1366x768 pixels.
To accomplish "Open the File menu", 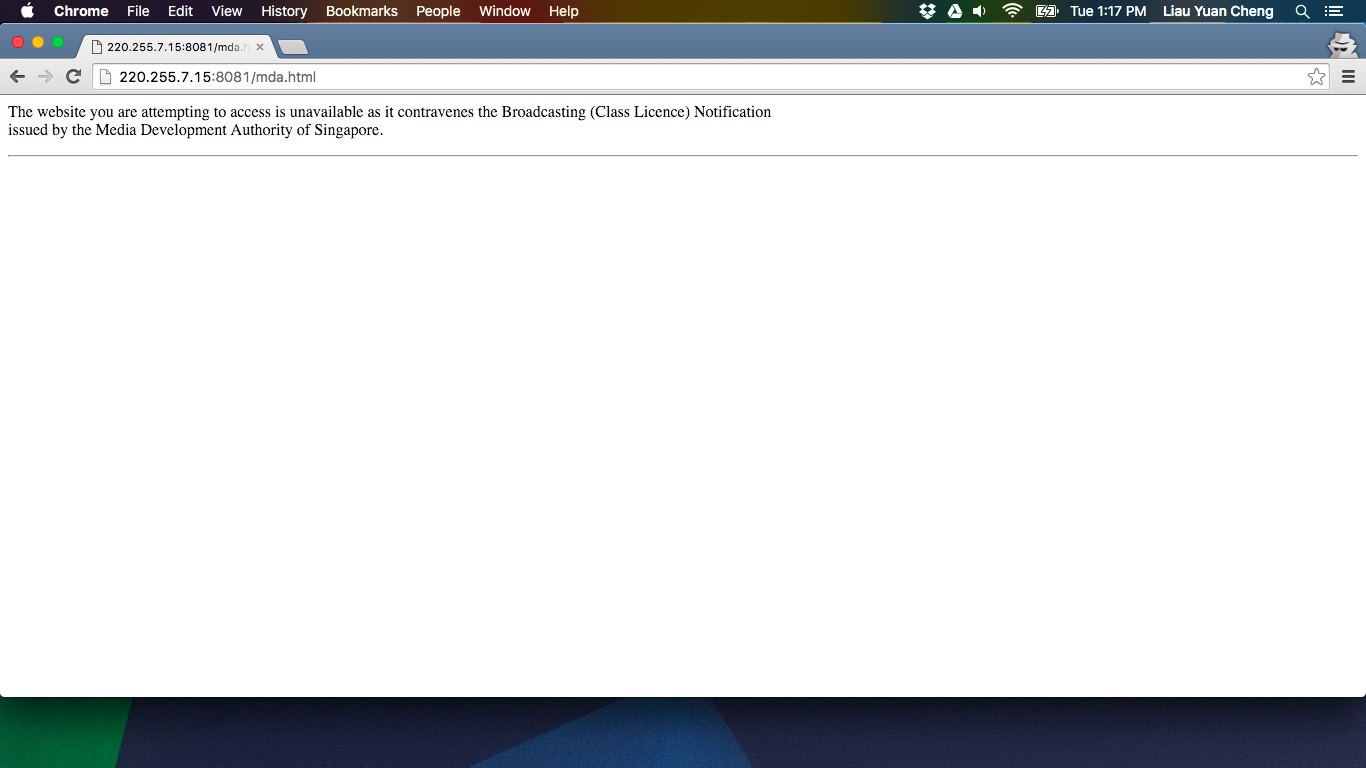I will tap(138, 11).
